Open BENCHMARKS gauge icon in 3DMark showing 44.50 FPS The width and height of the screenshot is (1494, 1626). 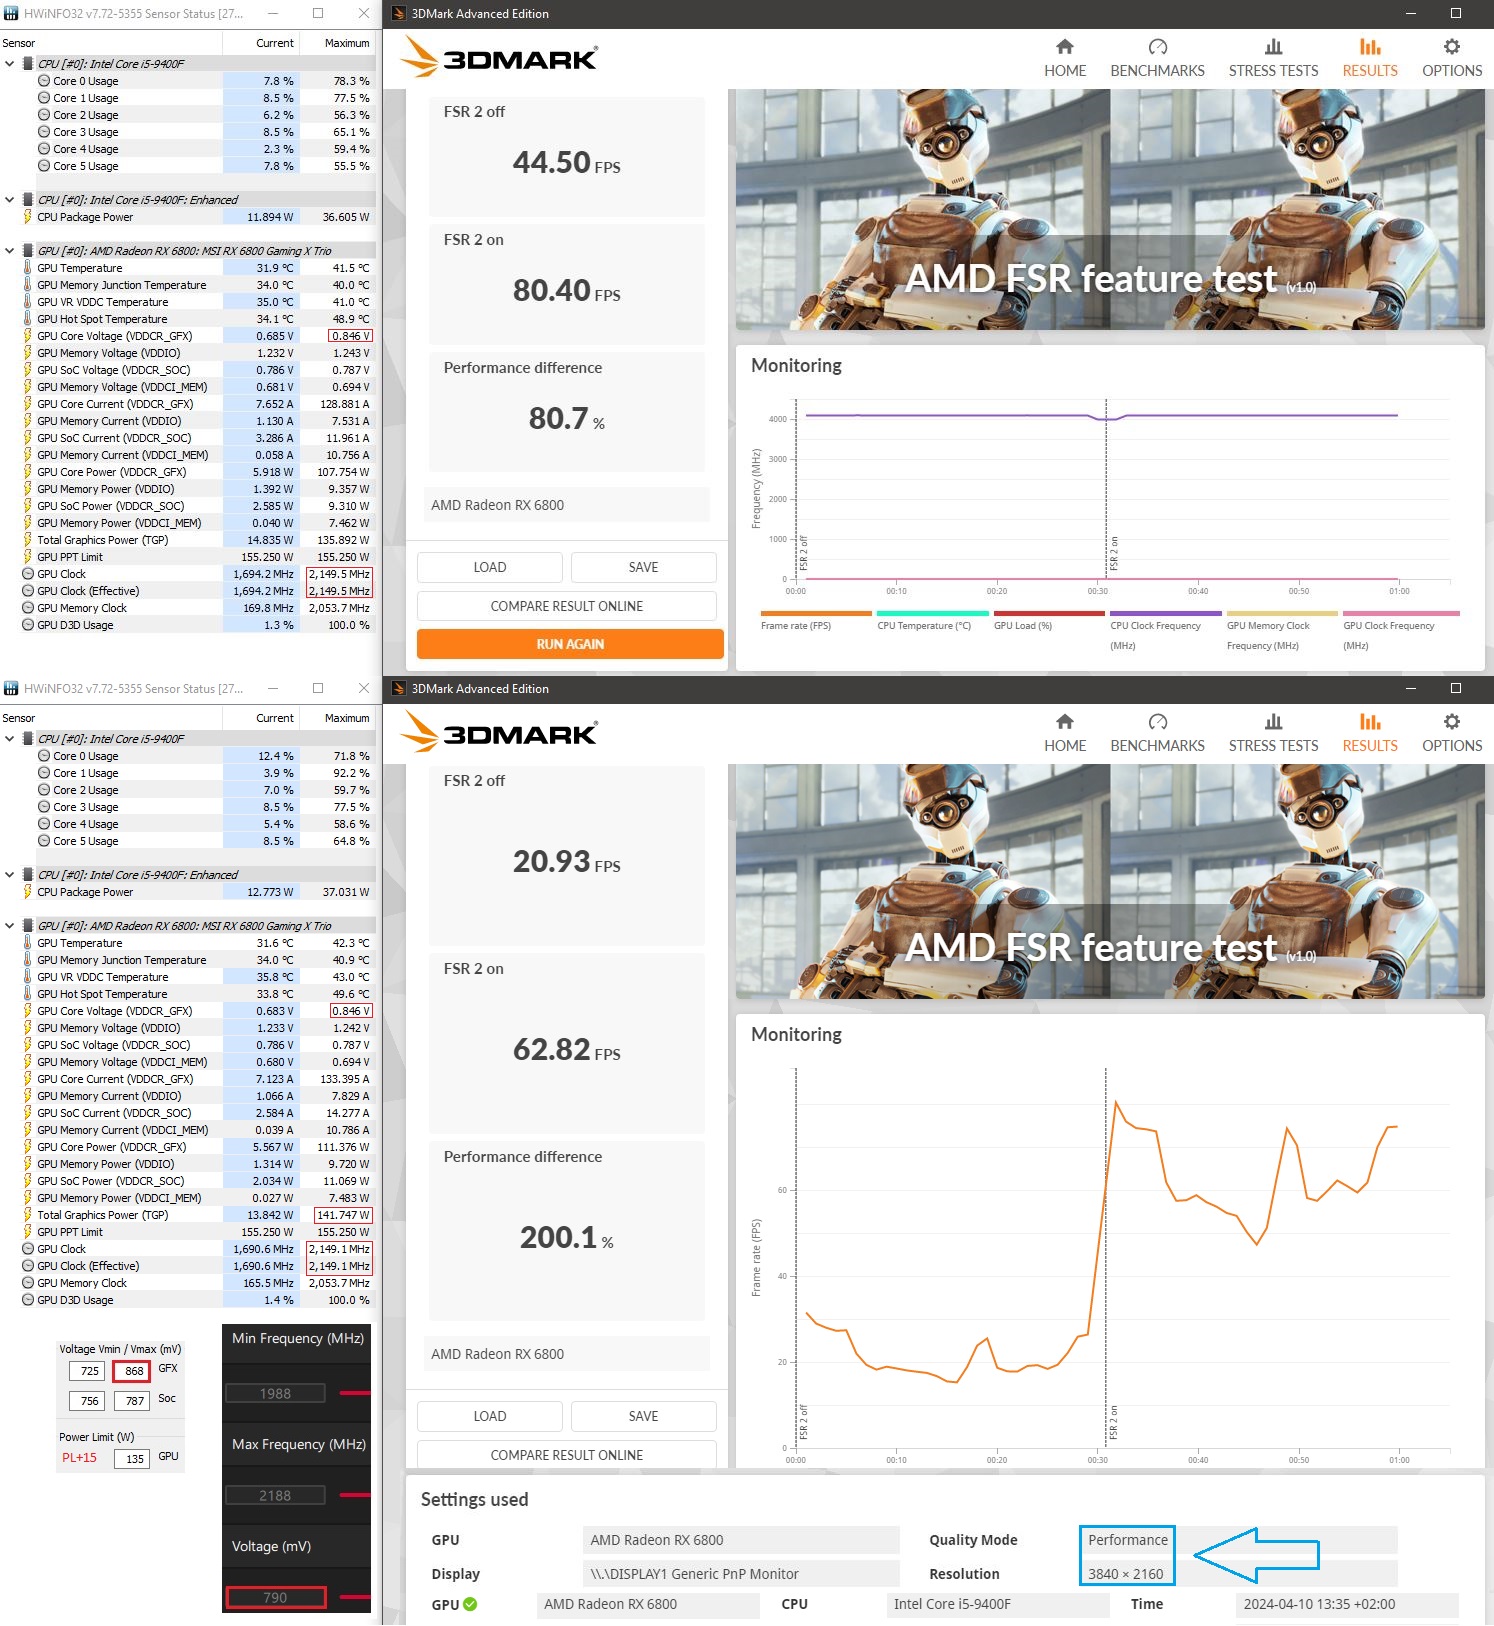tap(1158, 47)
